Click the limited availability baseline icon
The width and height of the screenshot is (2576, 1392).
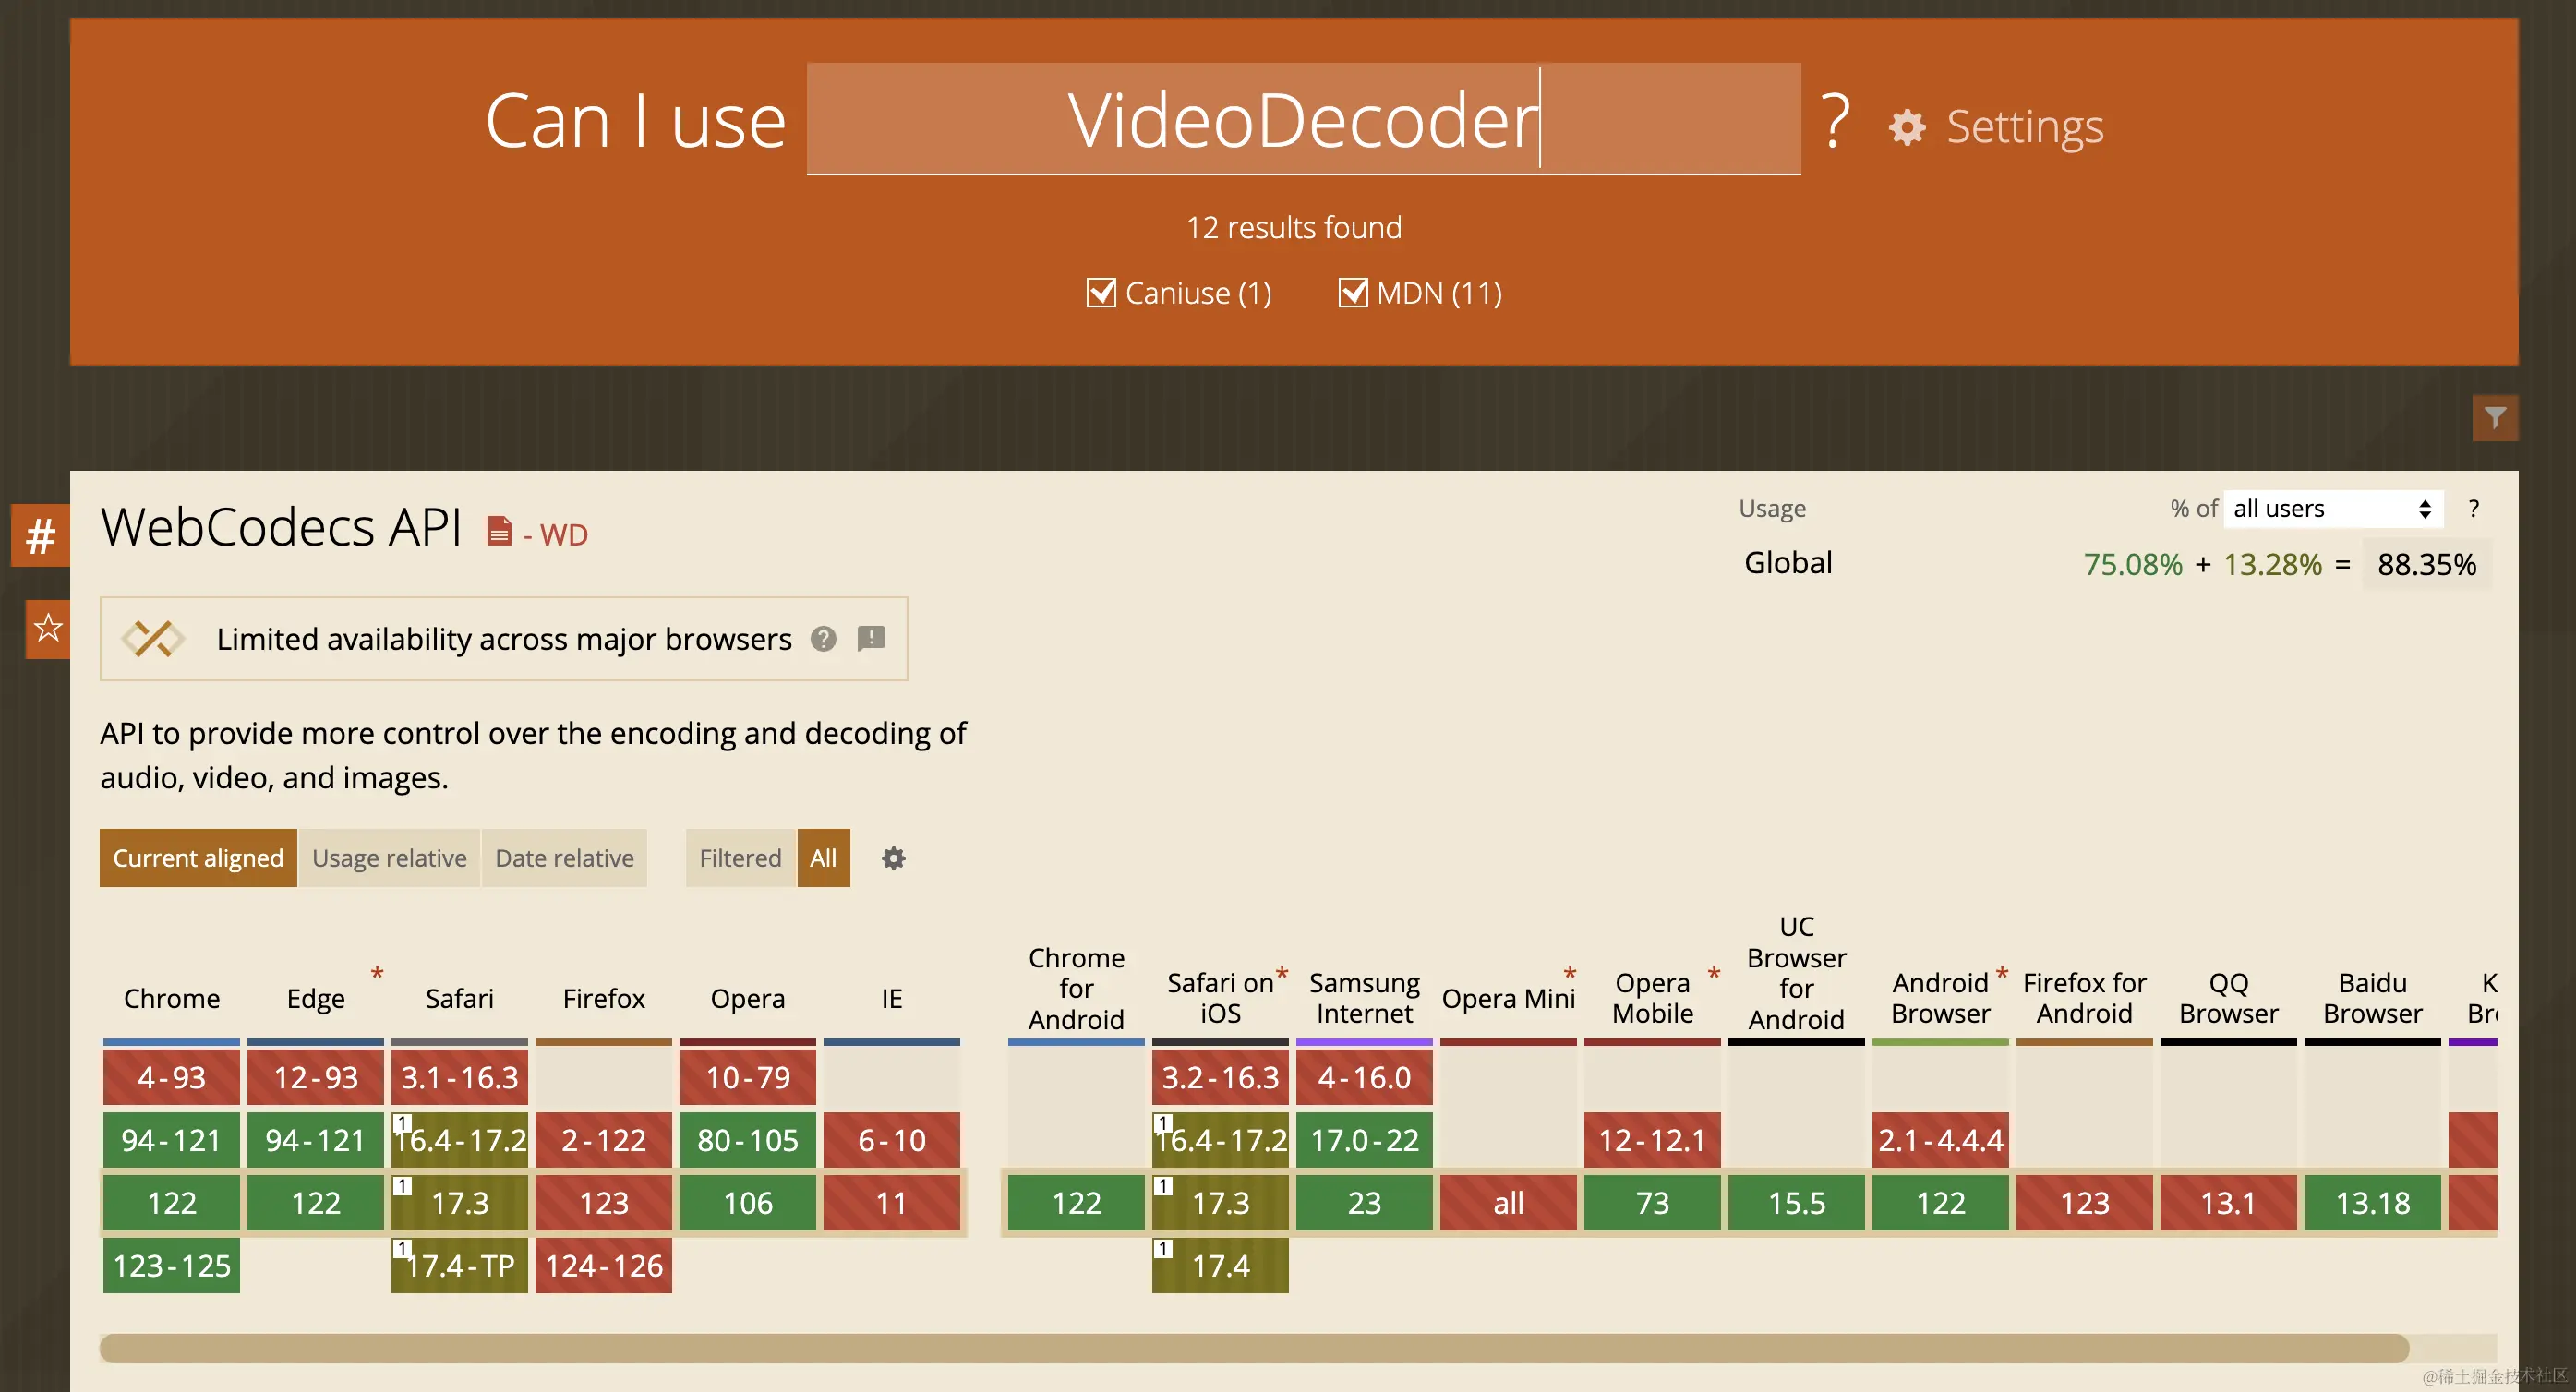tap(152, 639)
